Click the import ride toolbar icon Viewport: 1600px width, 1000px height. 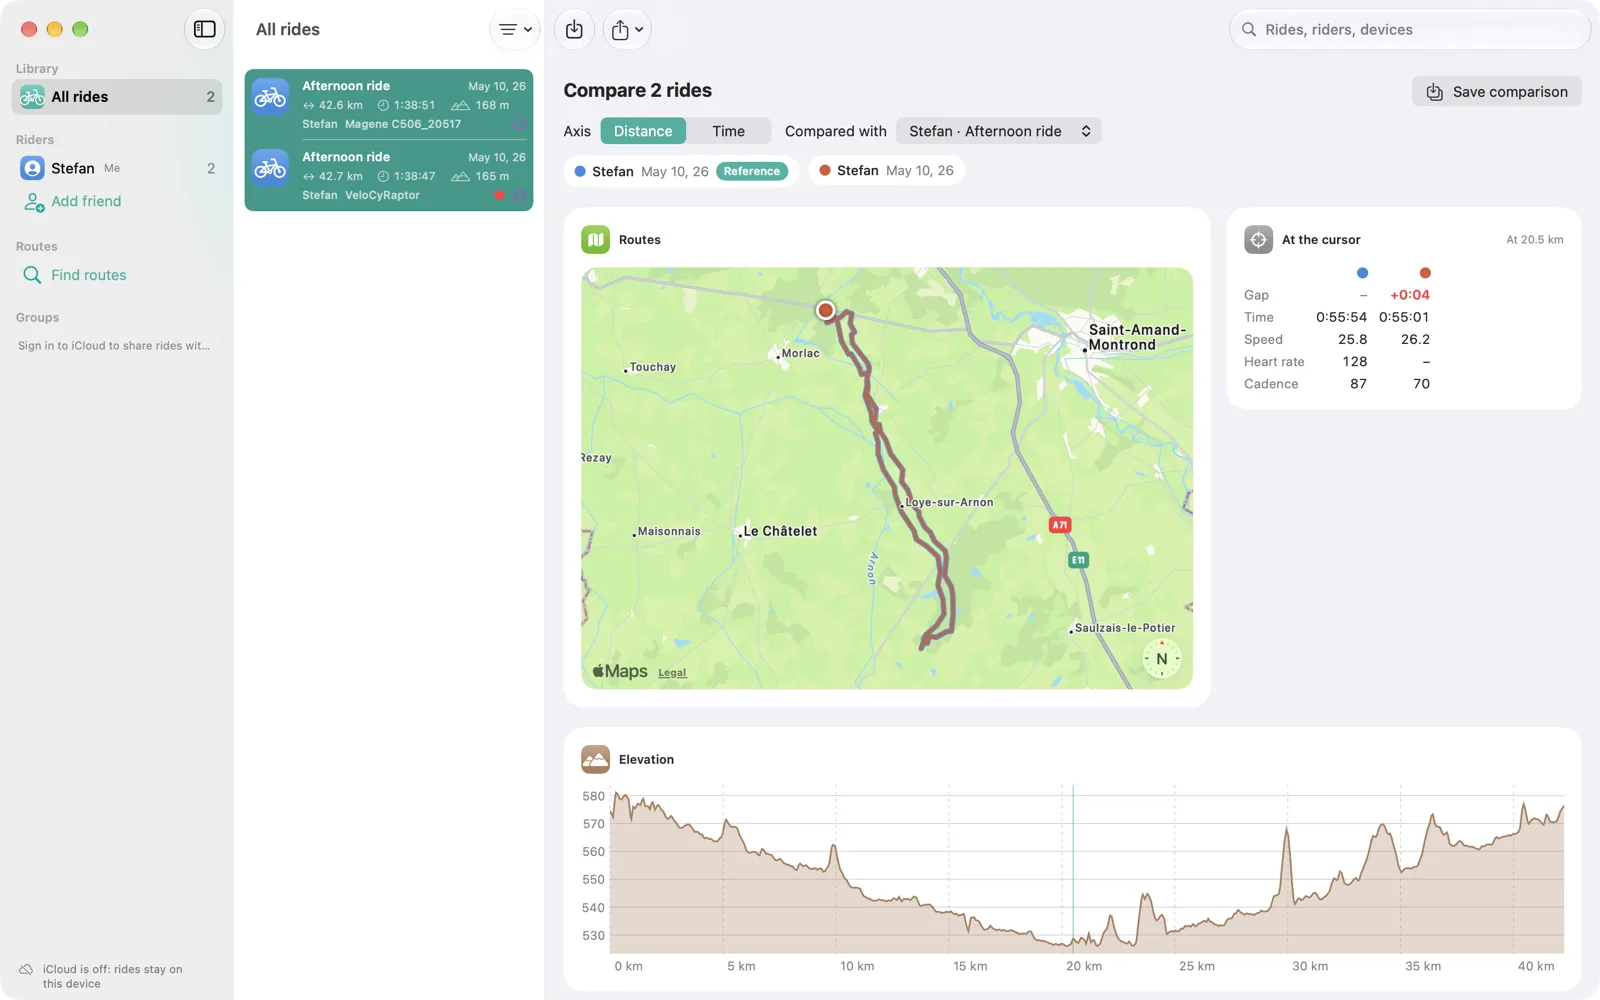574,29
